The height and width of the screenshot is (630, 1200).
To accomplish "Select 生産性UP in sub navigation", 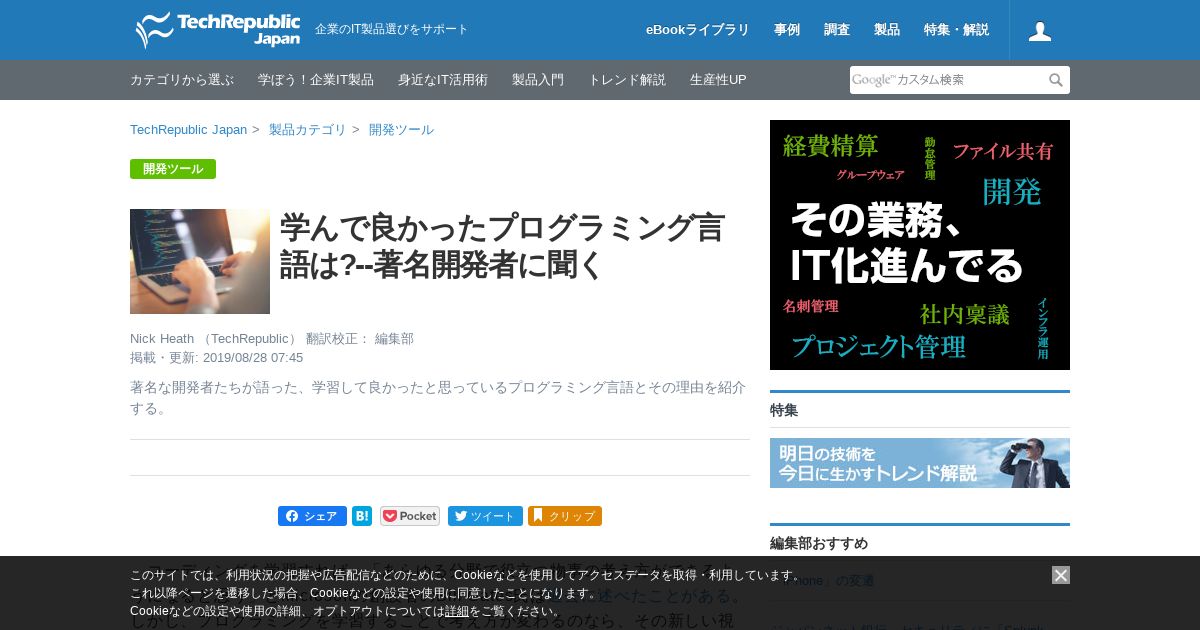I will 718,80.
